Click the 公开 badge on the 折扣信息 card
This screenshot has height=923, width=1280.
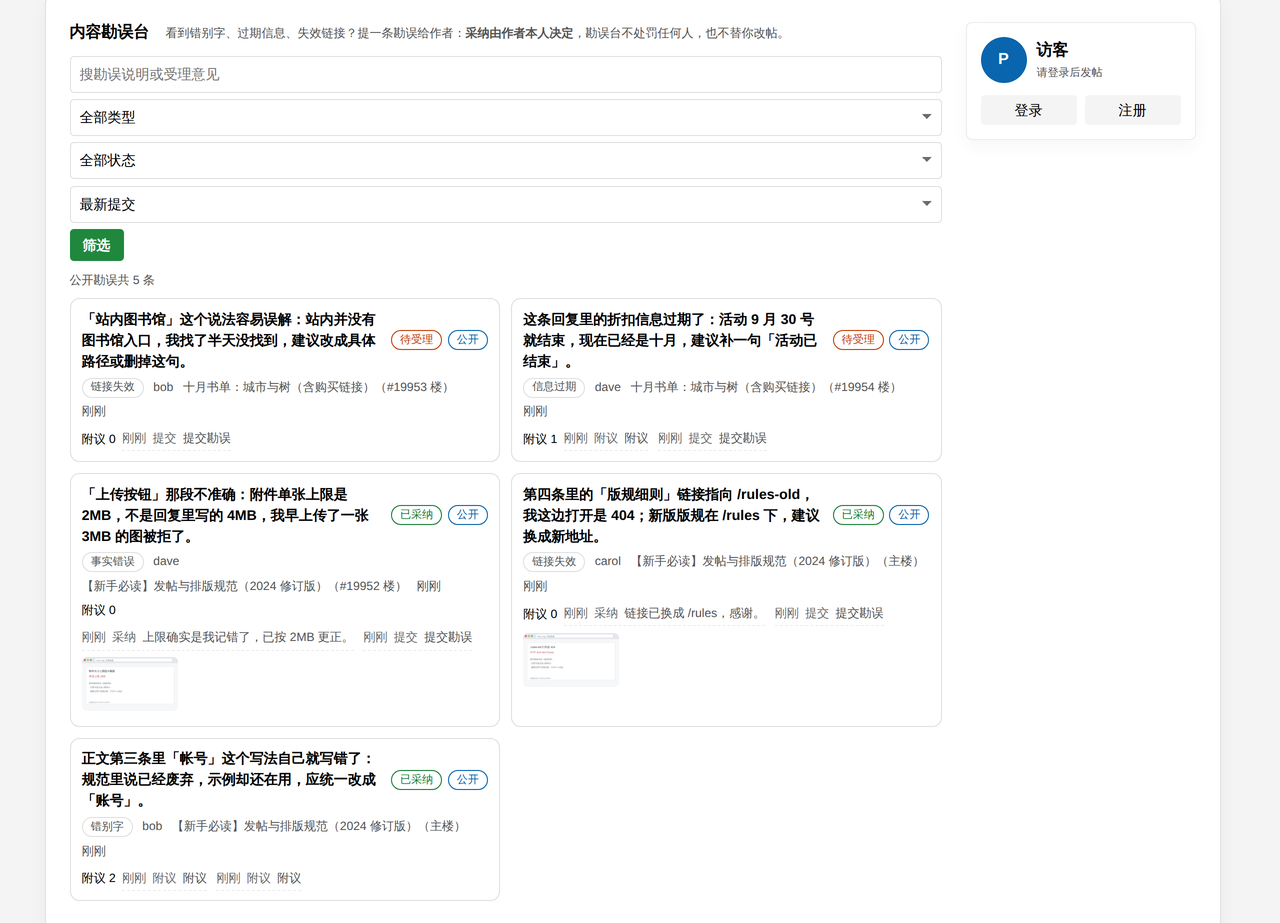909,340
